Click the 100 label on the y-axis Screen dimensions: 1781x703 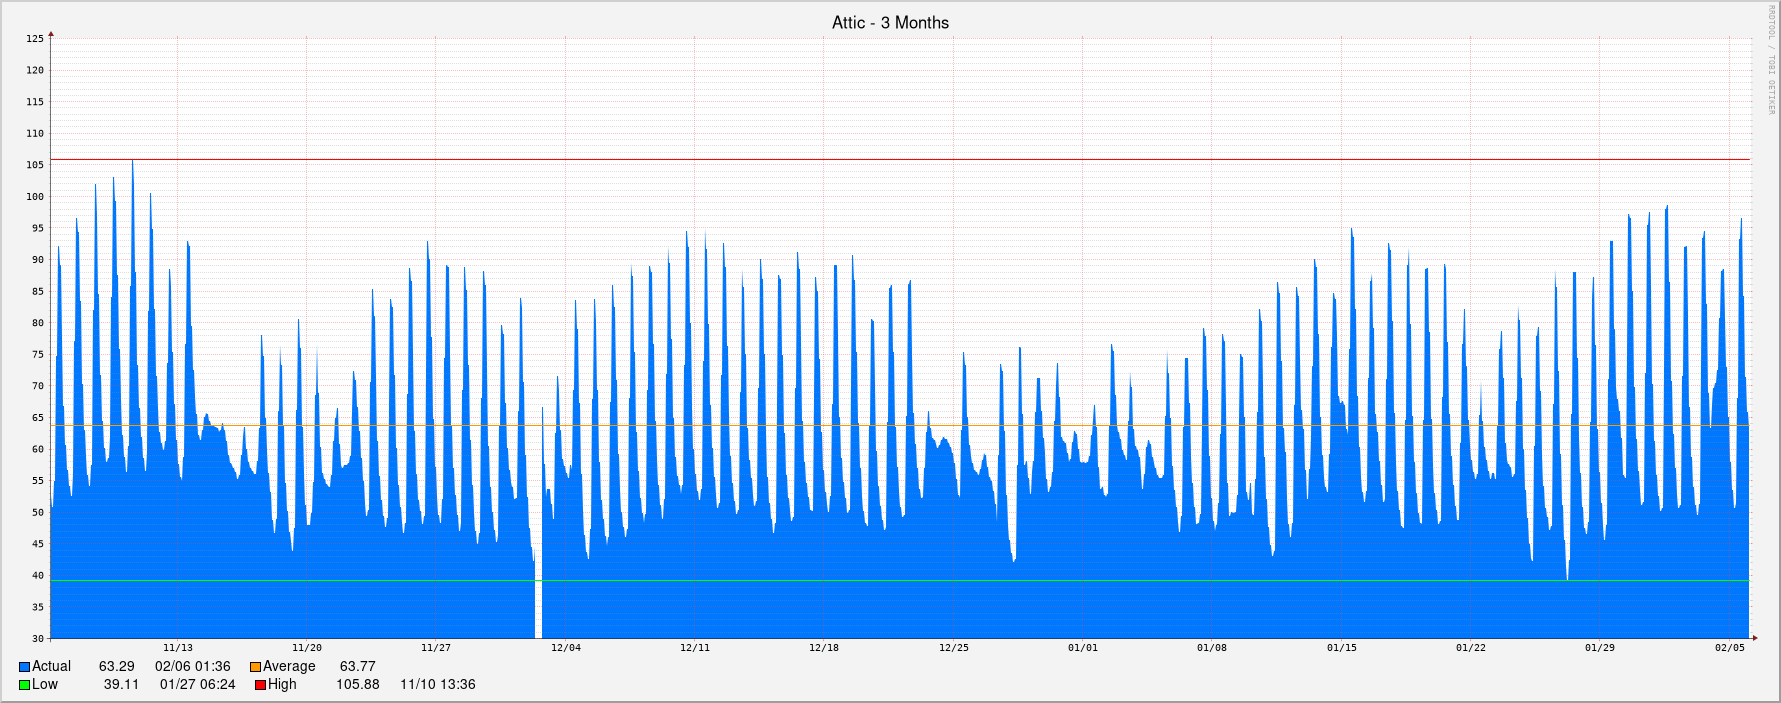(x=35, y=197)
